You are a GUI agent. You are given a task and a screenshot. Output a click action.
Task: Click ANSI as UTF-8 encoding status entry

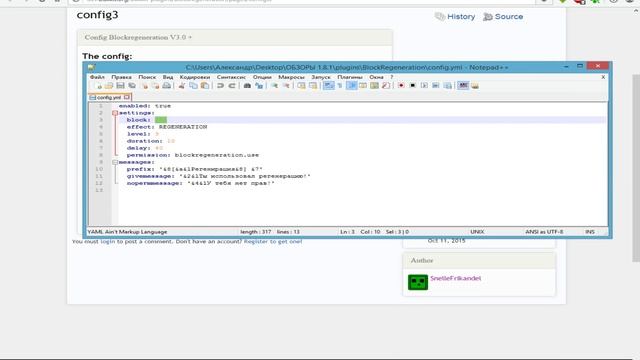(544, 232)
